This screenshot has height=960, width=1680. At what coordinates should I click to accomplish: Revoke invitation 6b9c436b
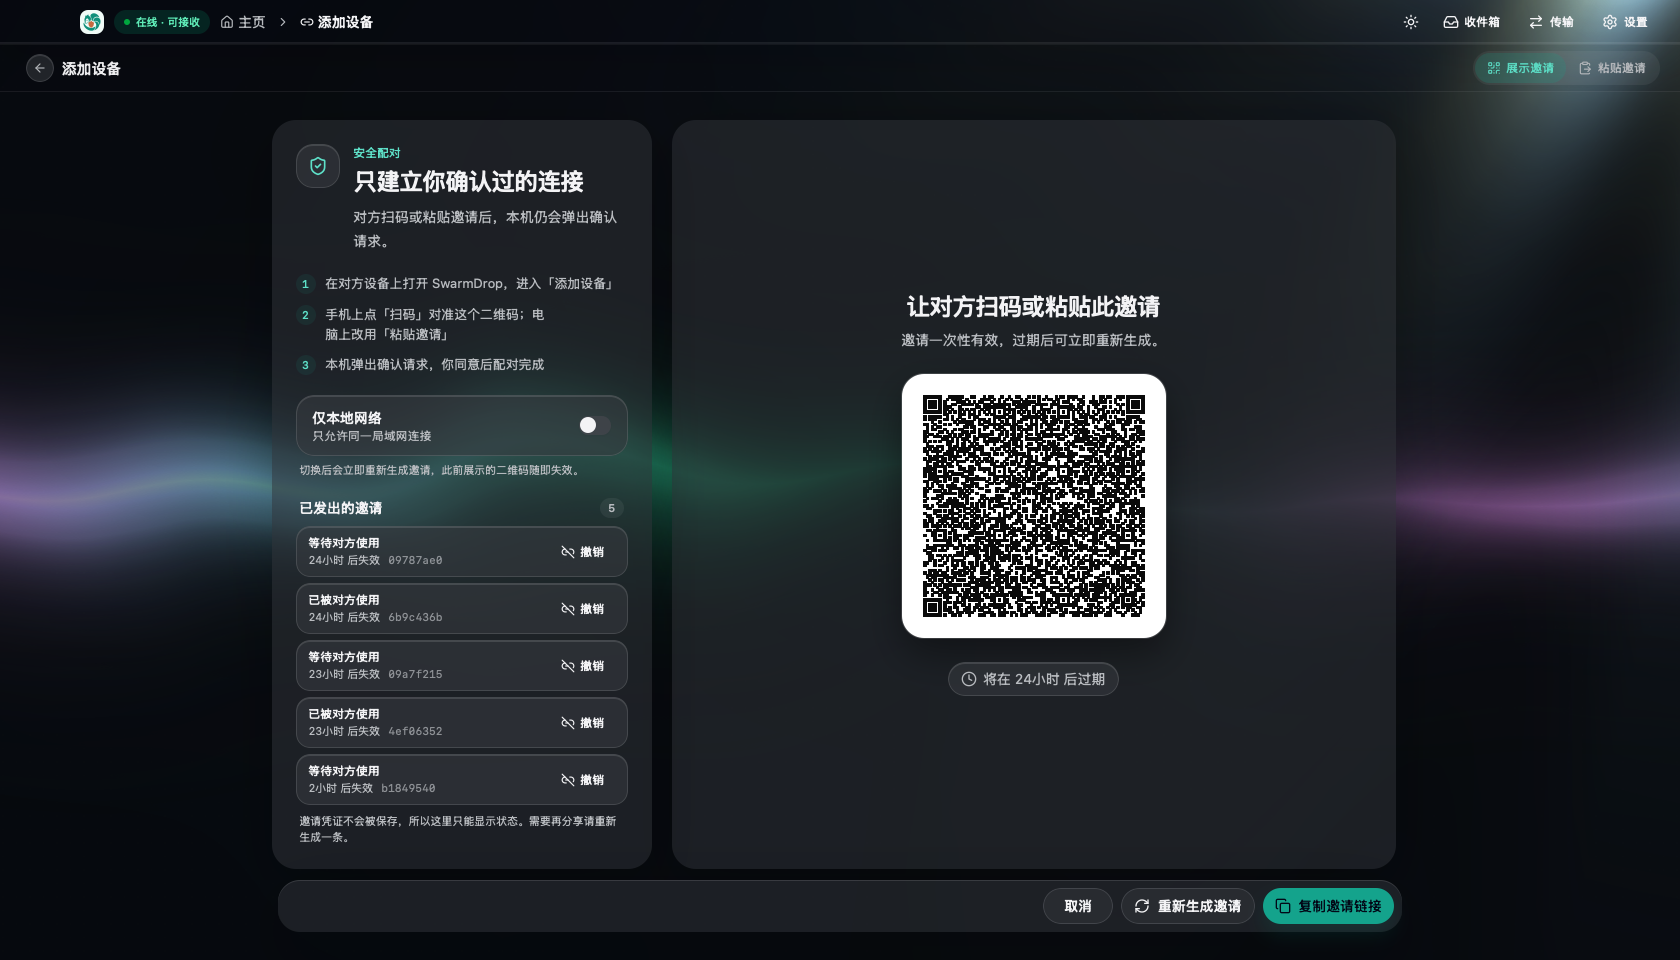click(583, 609)
